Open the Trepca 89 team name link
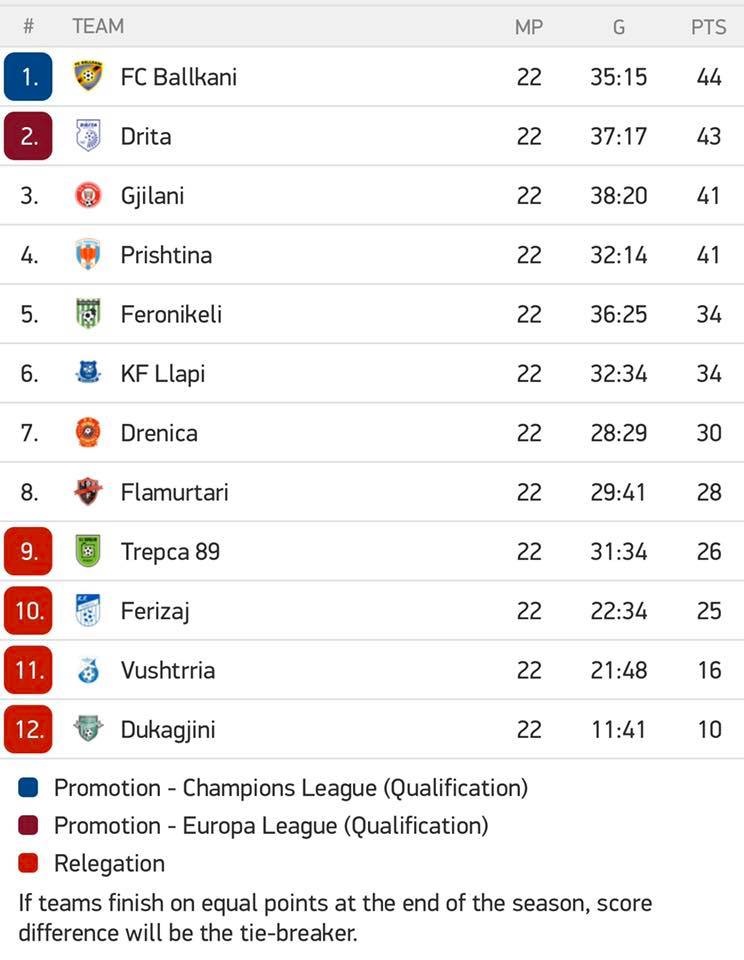 coord(170,552)
